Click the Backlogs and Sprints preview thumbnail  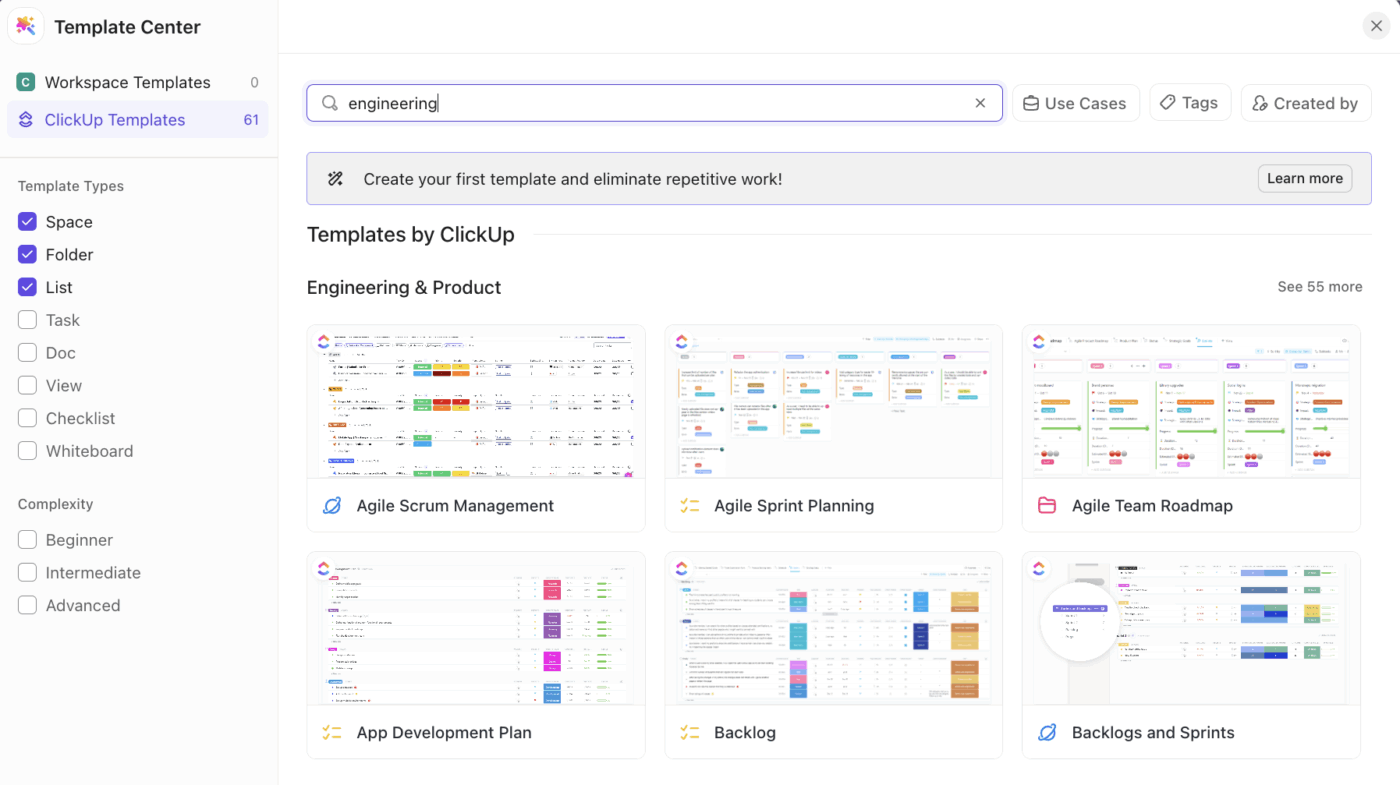point(1191,629)
